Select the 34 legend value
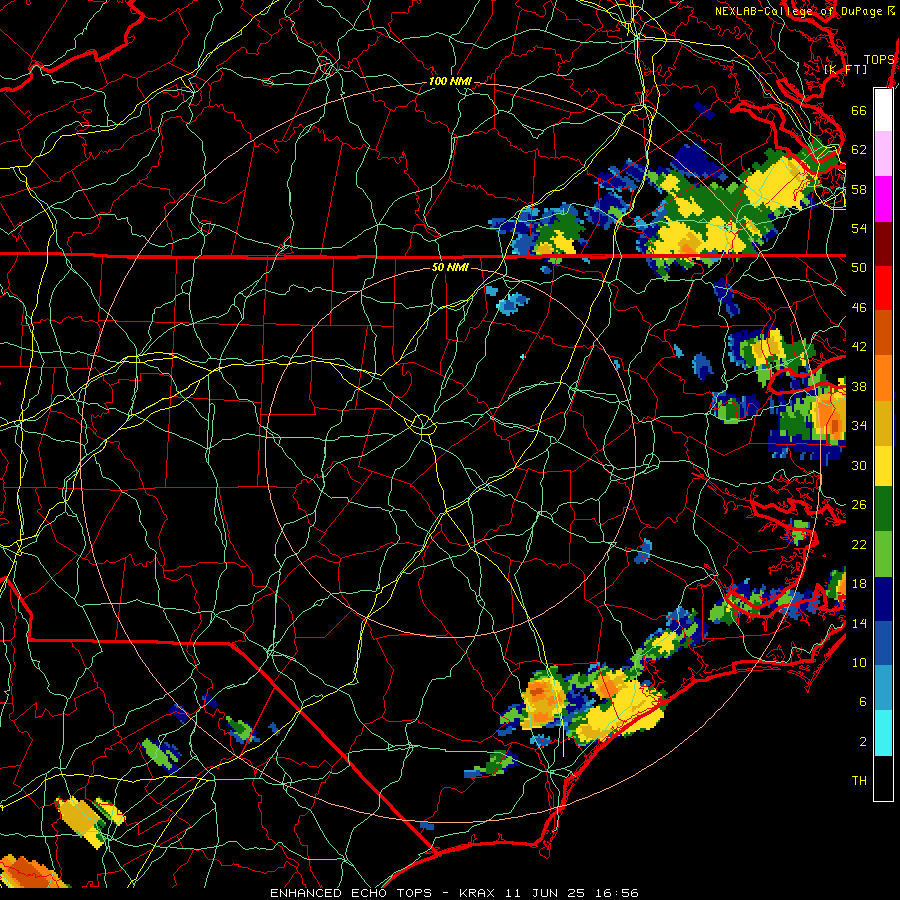This screenshot has height=900, width=900. tap(859, 426)
